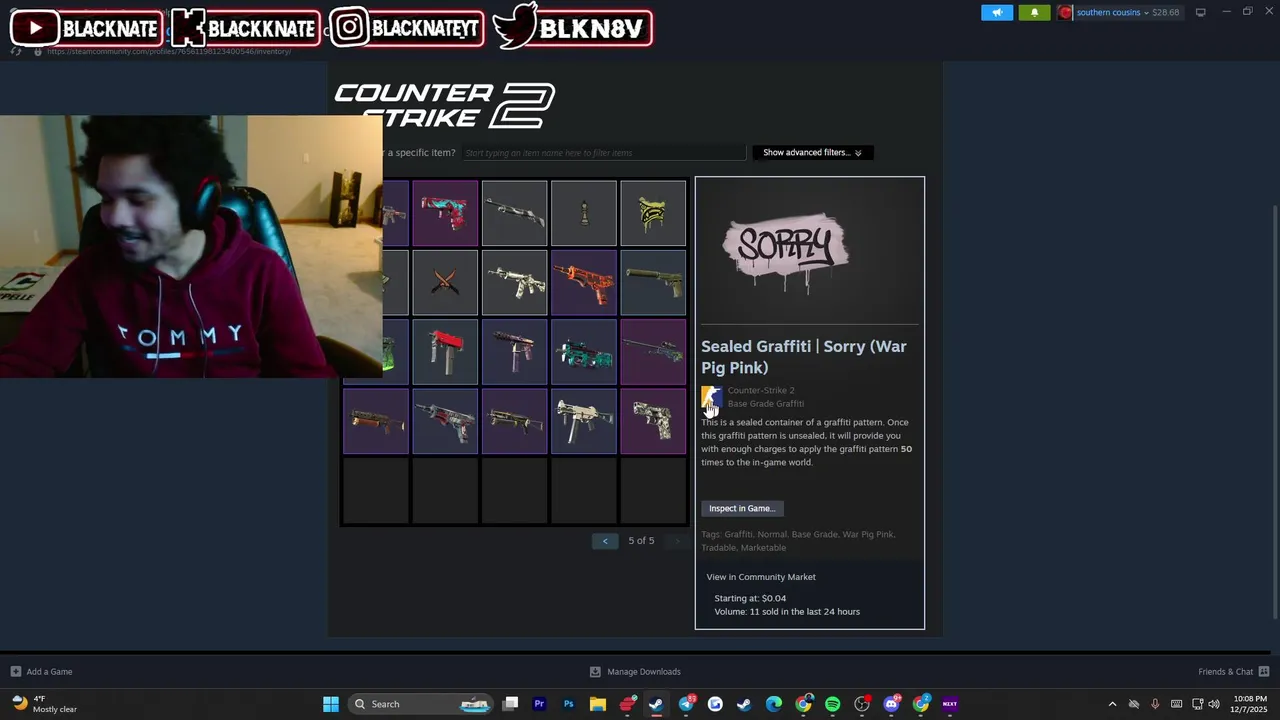Open Manage Downloads

pos(635,672)
